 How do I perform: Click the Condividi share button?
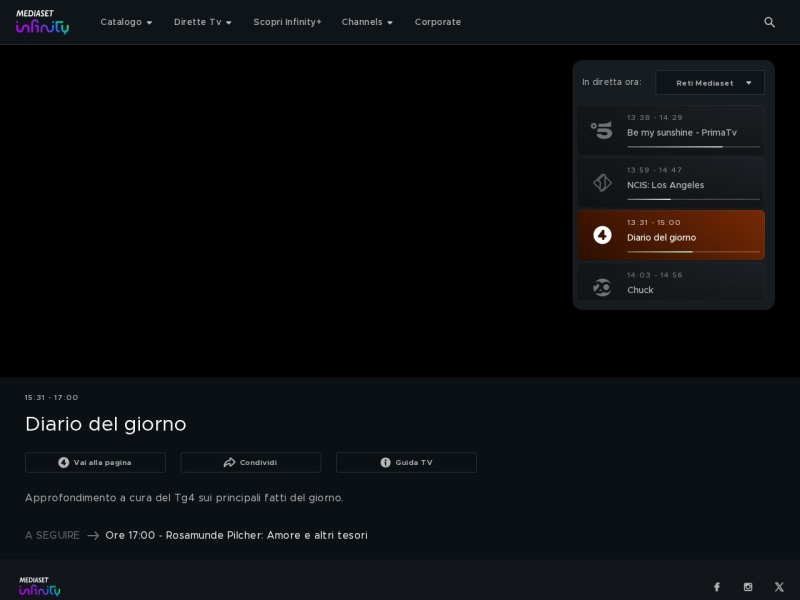pyautogui.click(x=251, y=462)
